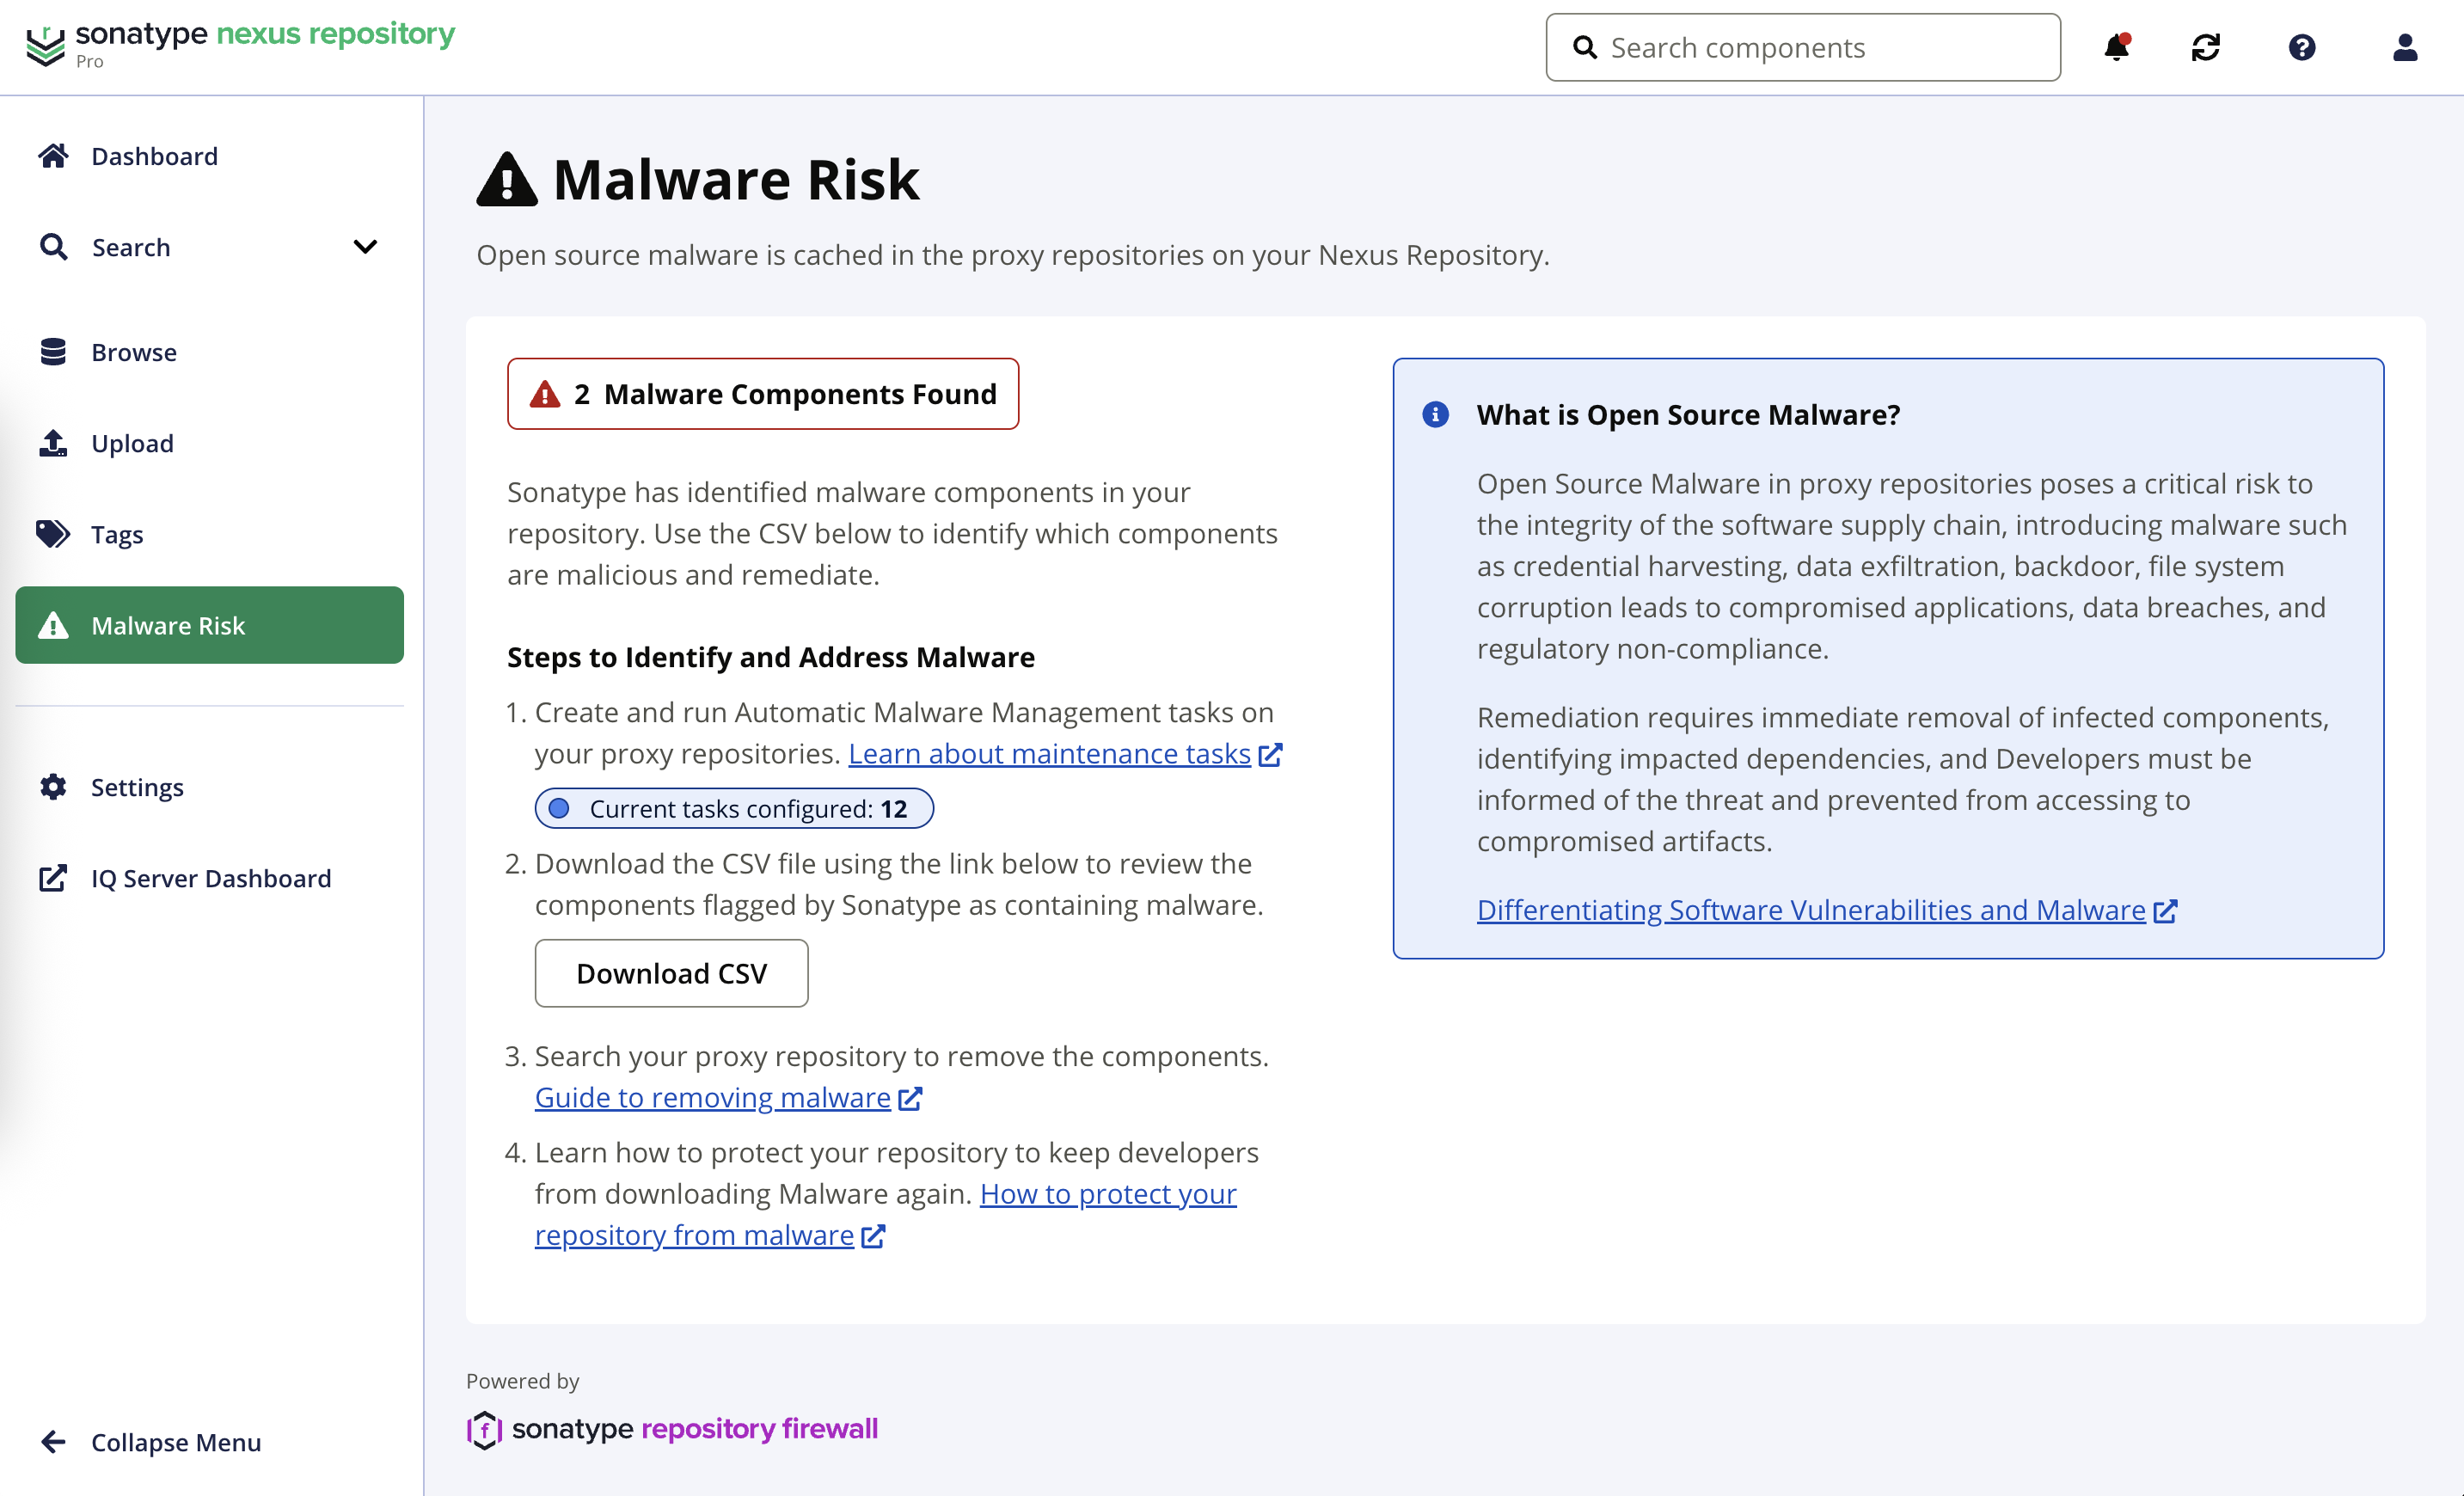The image size is (2464, 1496).
Task: Click the blue info icon in info panel
Action: (1435, 414)
